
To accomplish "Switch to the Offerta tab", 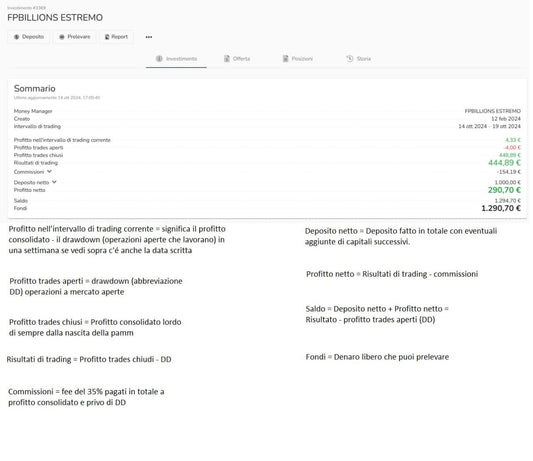I will tap(237, 59).
